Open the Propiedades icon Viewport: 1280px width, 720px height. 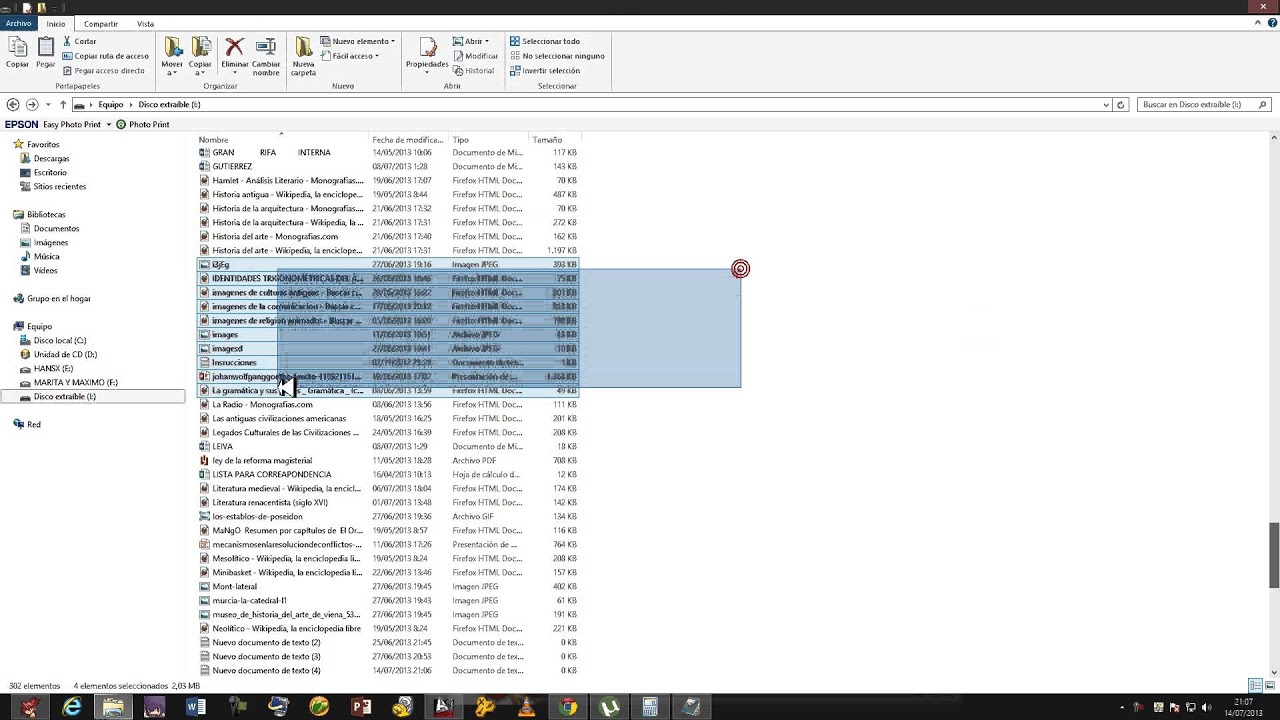(x=427, y=53)
